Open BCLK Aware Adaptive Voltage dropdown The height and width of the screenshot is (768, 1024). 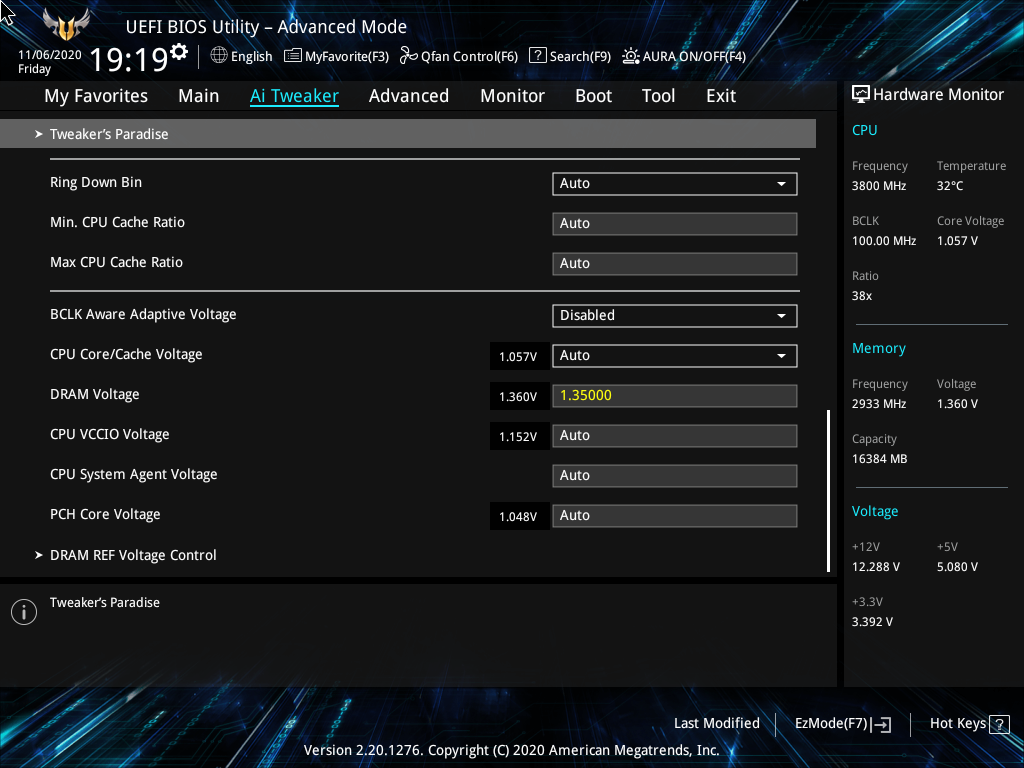(x=675, y=315)
